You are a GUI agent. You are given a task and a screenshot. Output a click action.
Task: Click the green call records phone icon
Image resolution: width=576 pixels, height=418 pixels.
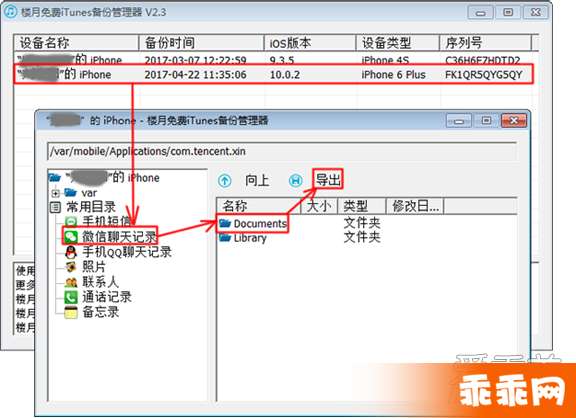coord(71,297)
